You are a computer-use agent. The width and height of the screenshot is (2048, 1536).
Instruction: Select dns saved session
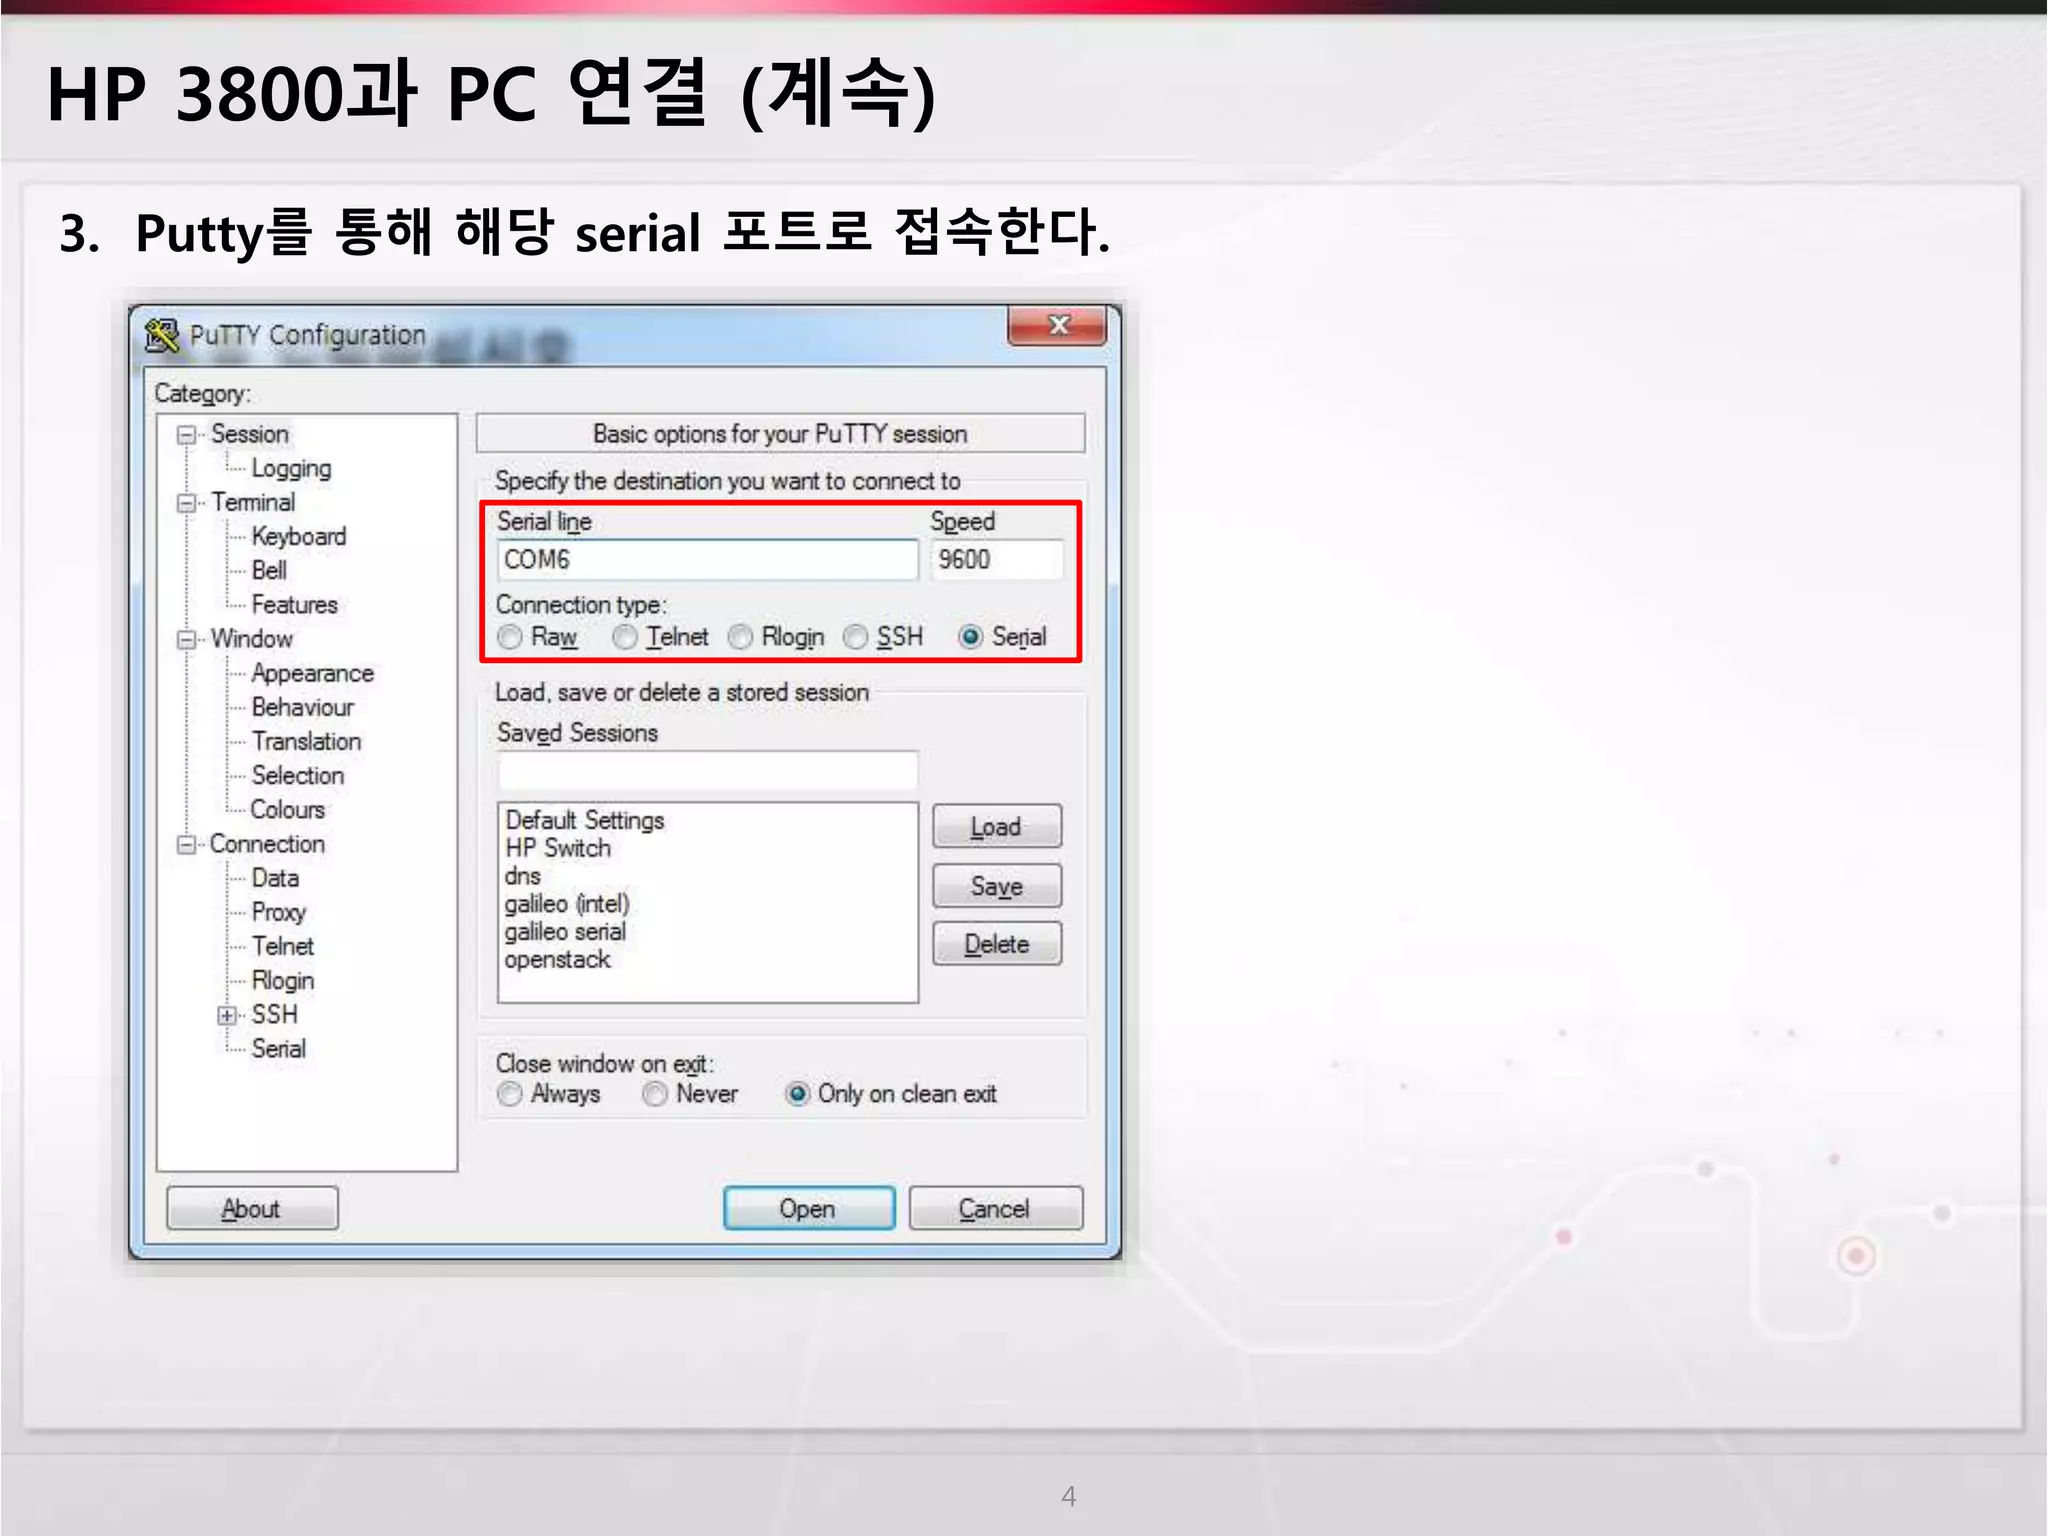[522, 876]
